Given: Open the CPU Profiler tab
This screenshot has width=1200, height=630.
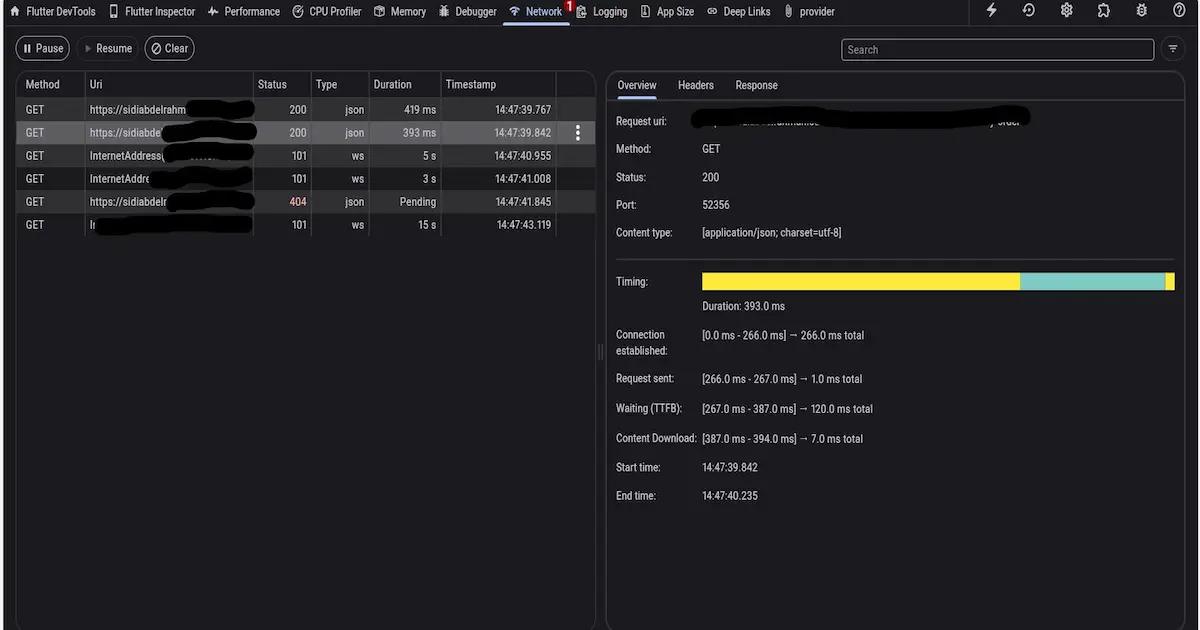Looking at the screenshot, I should click(327, 12).
